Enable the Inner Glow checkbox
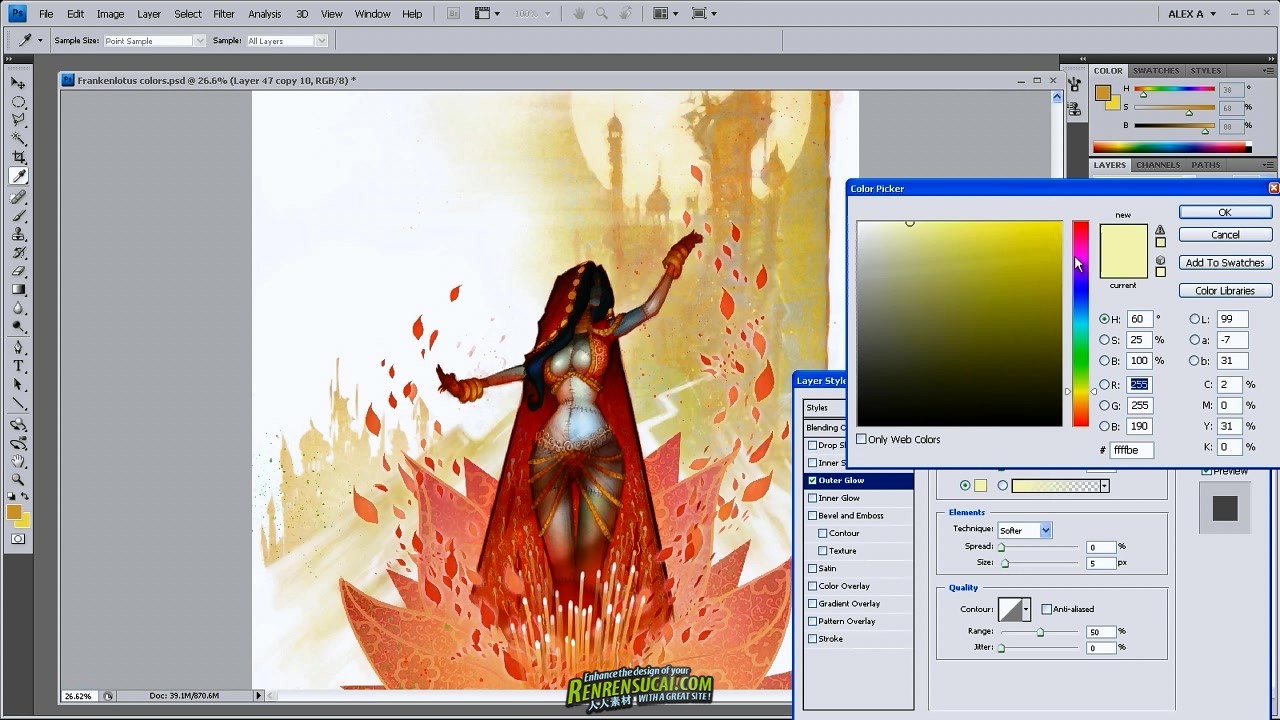The height and width of the screenshot is (720, 1280). (812, 498)
